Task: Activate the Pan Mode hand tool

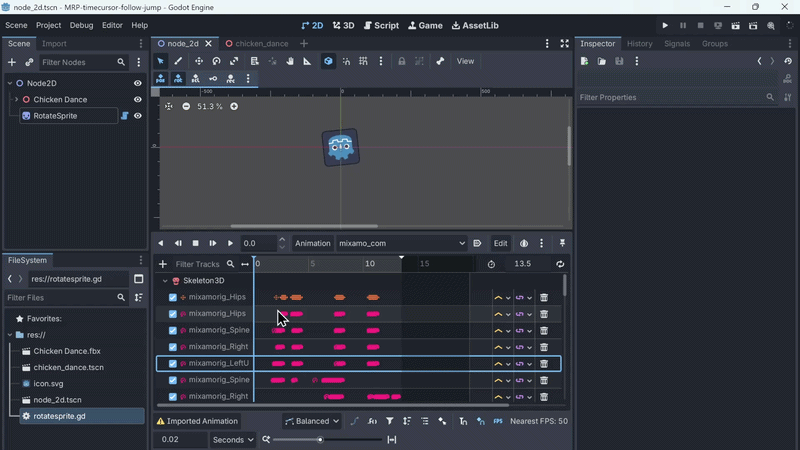Action: [290, 61]
